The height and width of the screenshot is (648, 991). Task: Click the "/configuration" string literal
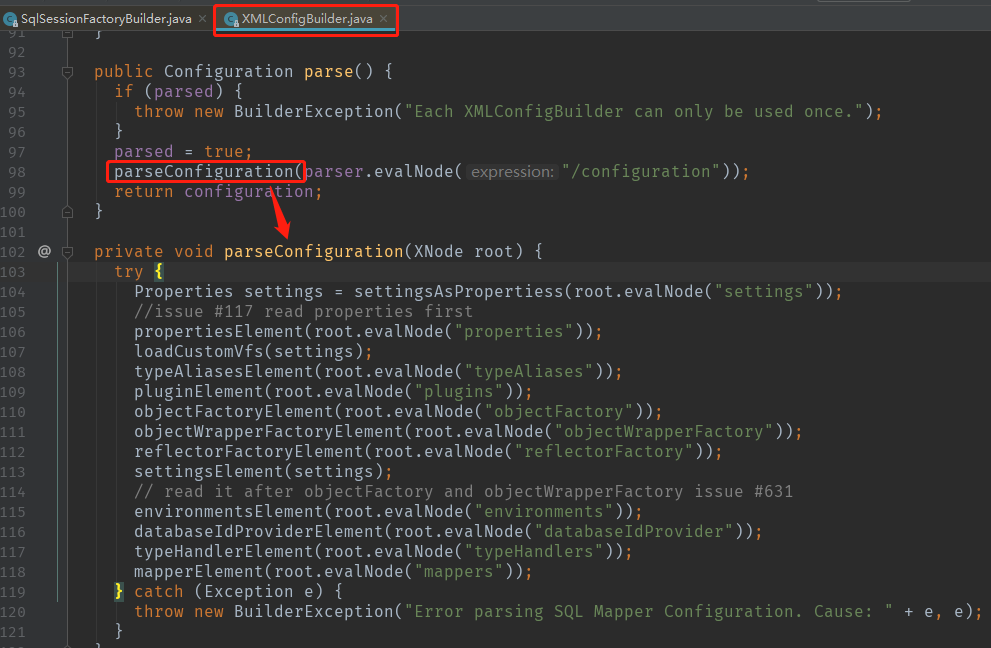(640, 171)
